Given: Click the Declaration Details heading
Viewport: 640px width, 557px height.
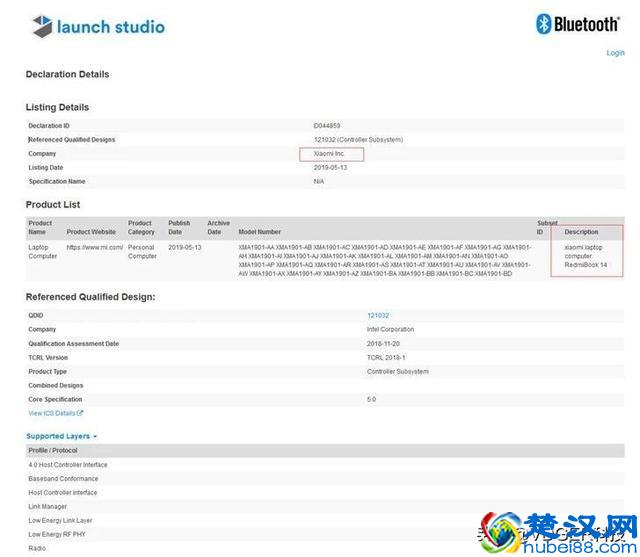Looking at the screenshot, I should (67, 74).
